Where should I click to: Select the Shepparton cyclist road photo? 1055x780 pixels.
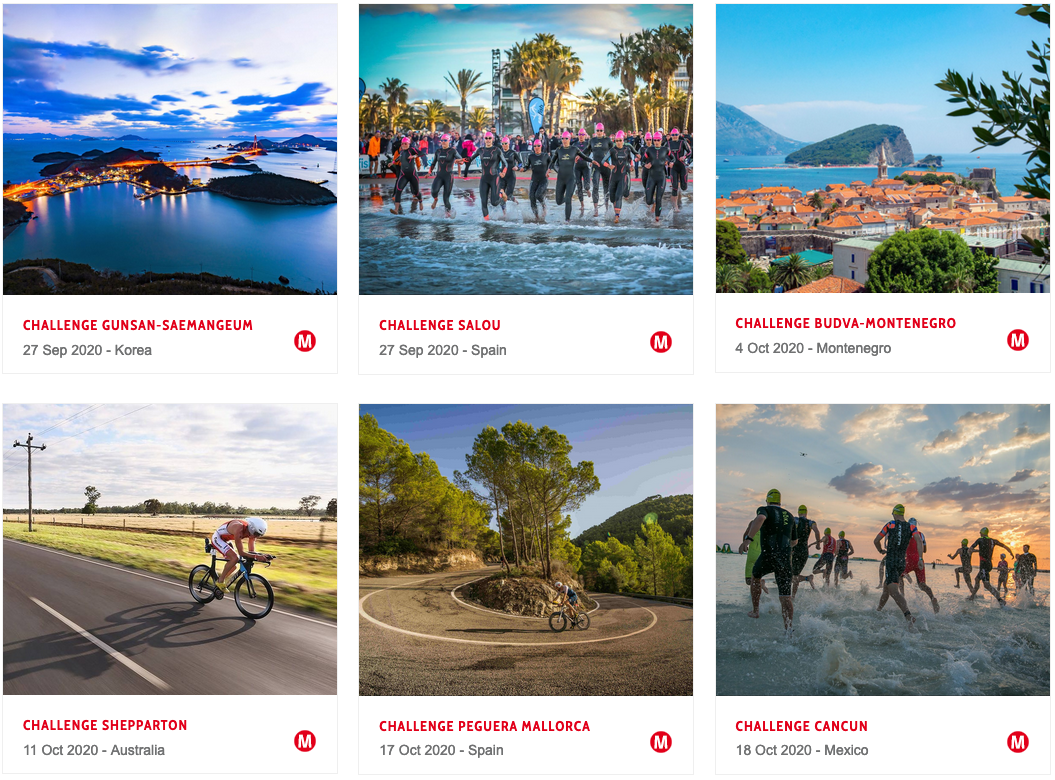point(170,549)
